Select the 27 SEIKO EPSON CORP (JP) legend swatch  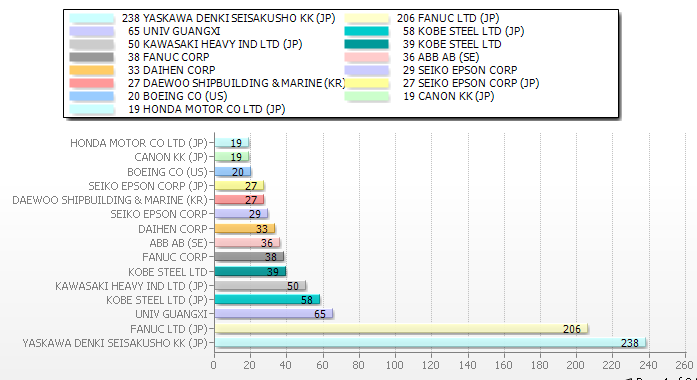367,83
